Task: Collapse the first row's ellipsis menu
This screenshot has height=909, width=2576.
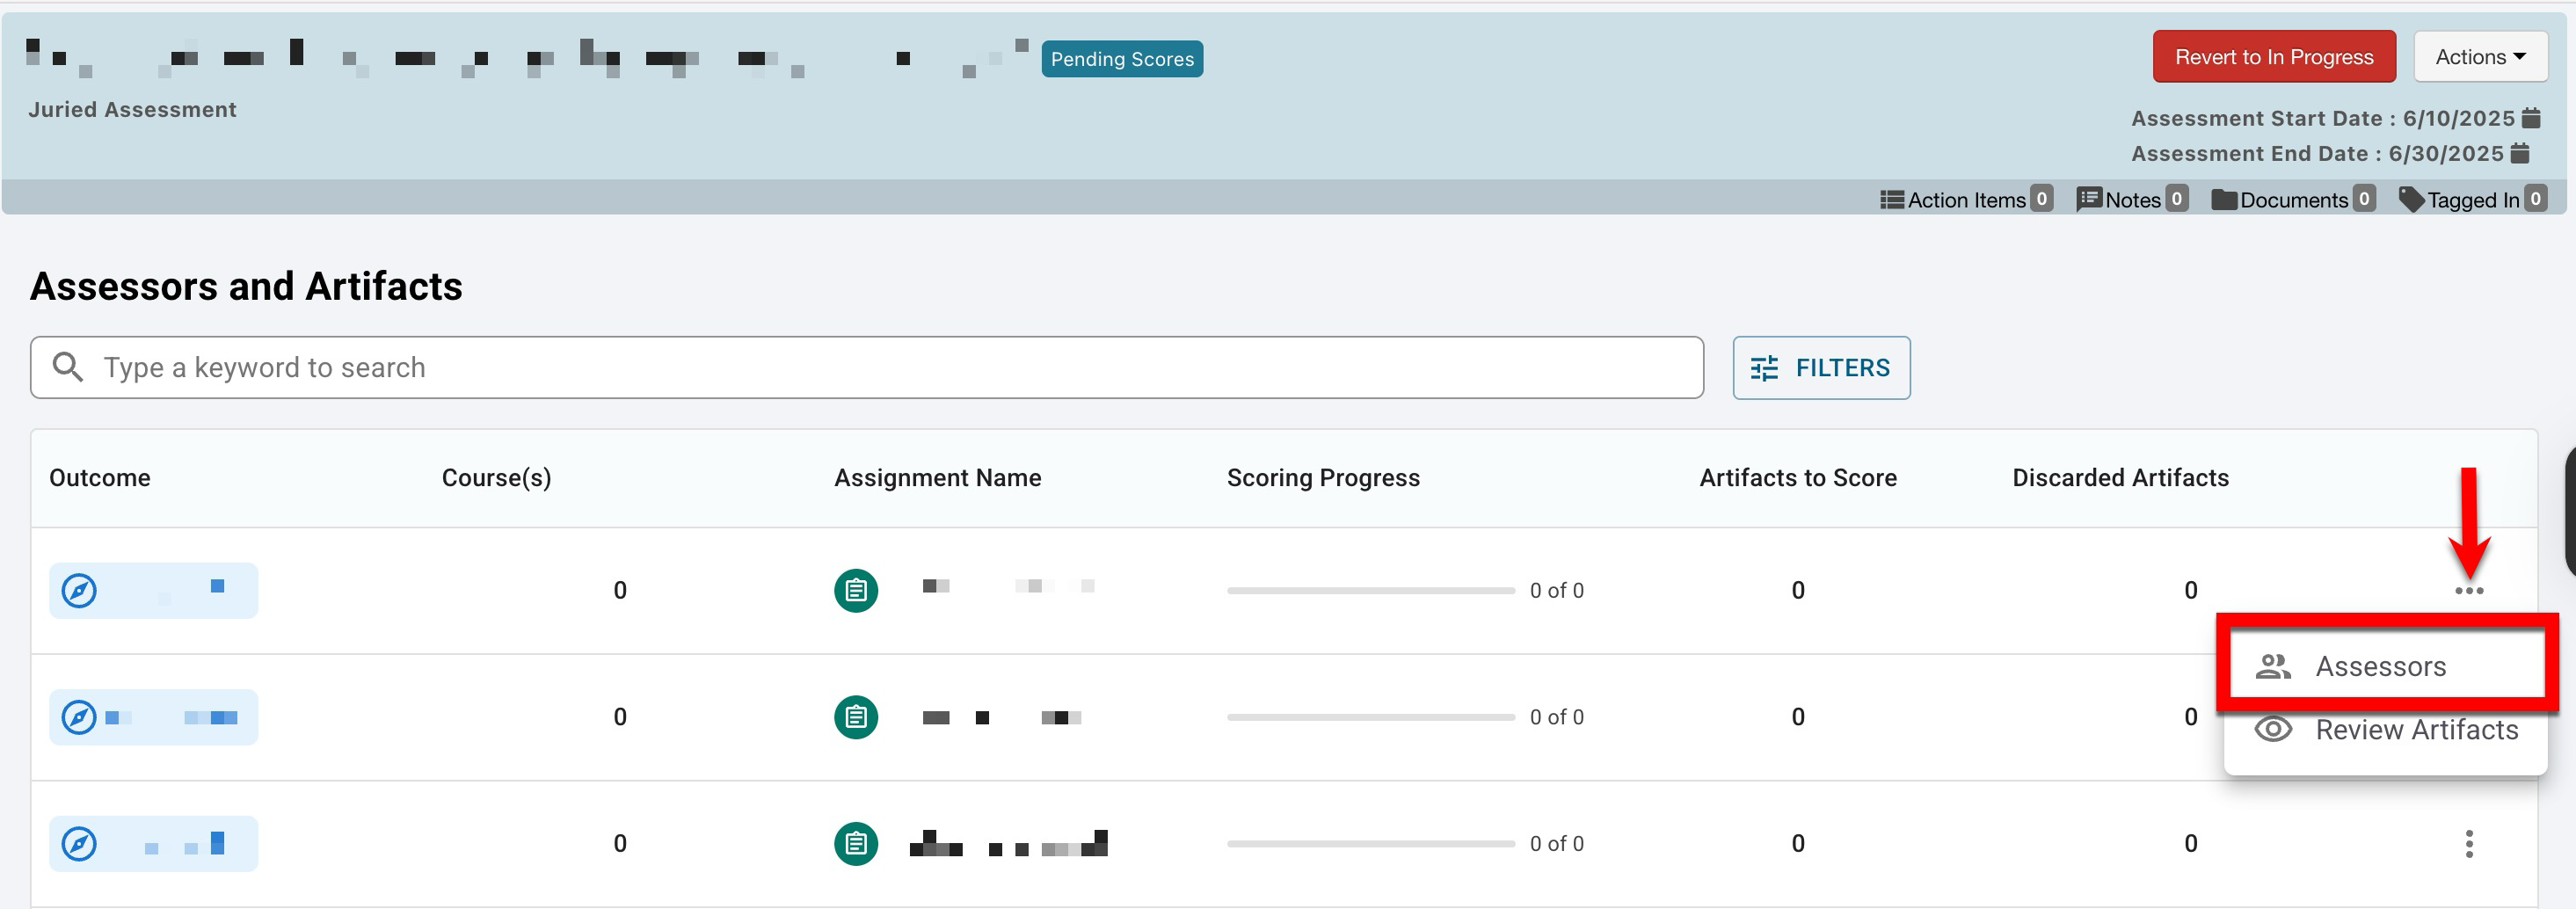Action: (2468, 590)
